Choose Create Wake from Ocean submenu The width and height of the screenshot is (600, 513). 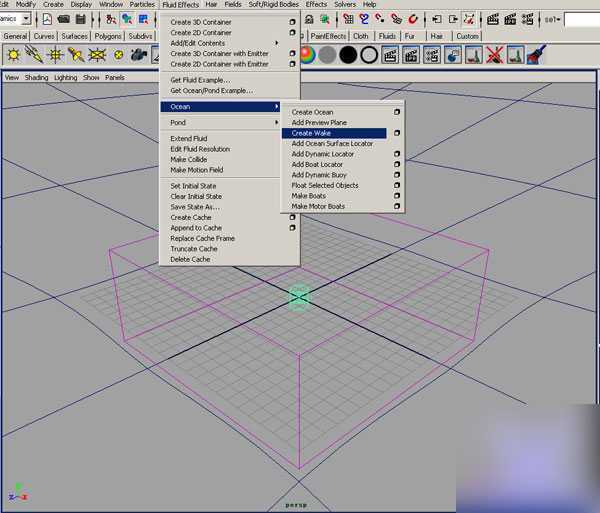point(334,133)
